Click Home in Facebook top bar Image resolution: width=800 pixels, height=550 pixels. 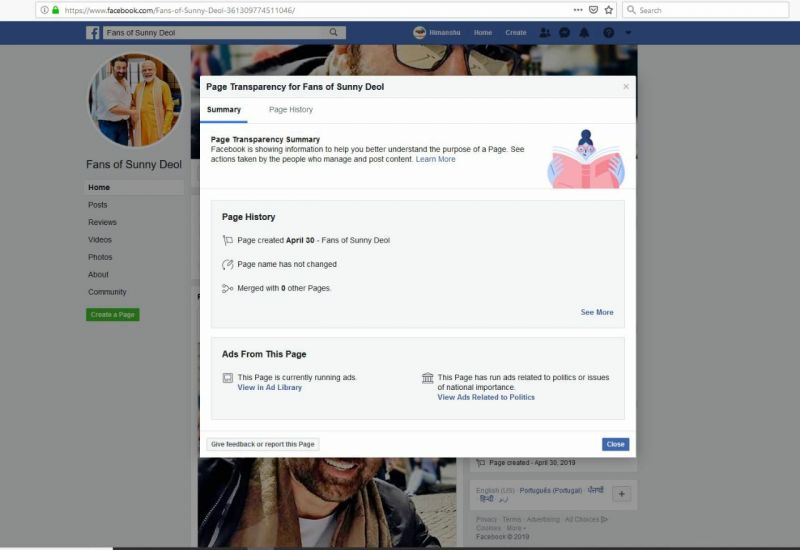pos(483,33)
